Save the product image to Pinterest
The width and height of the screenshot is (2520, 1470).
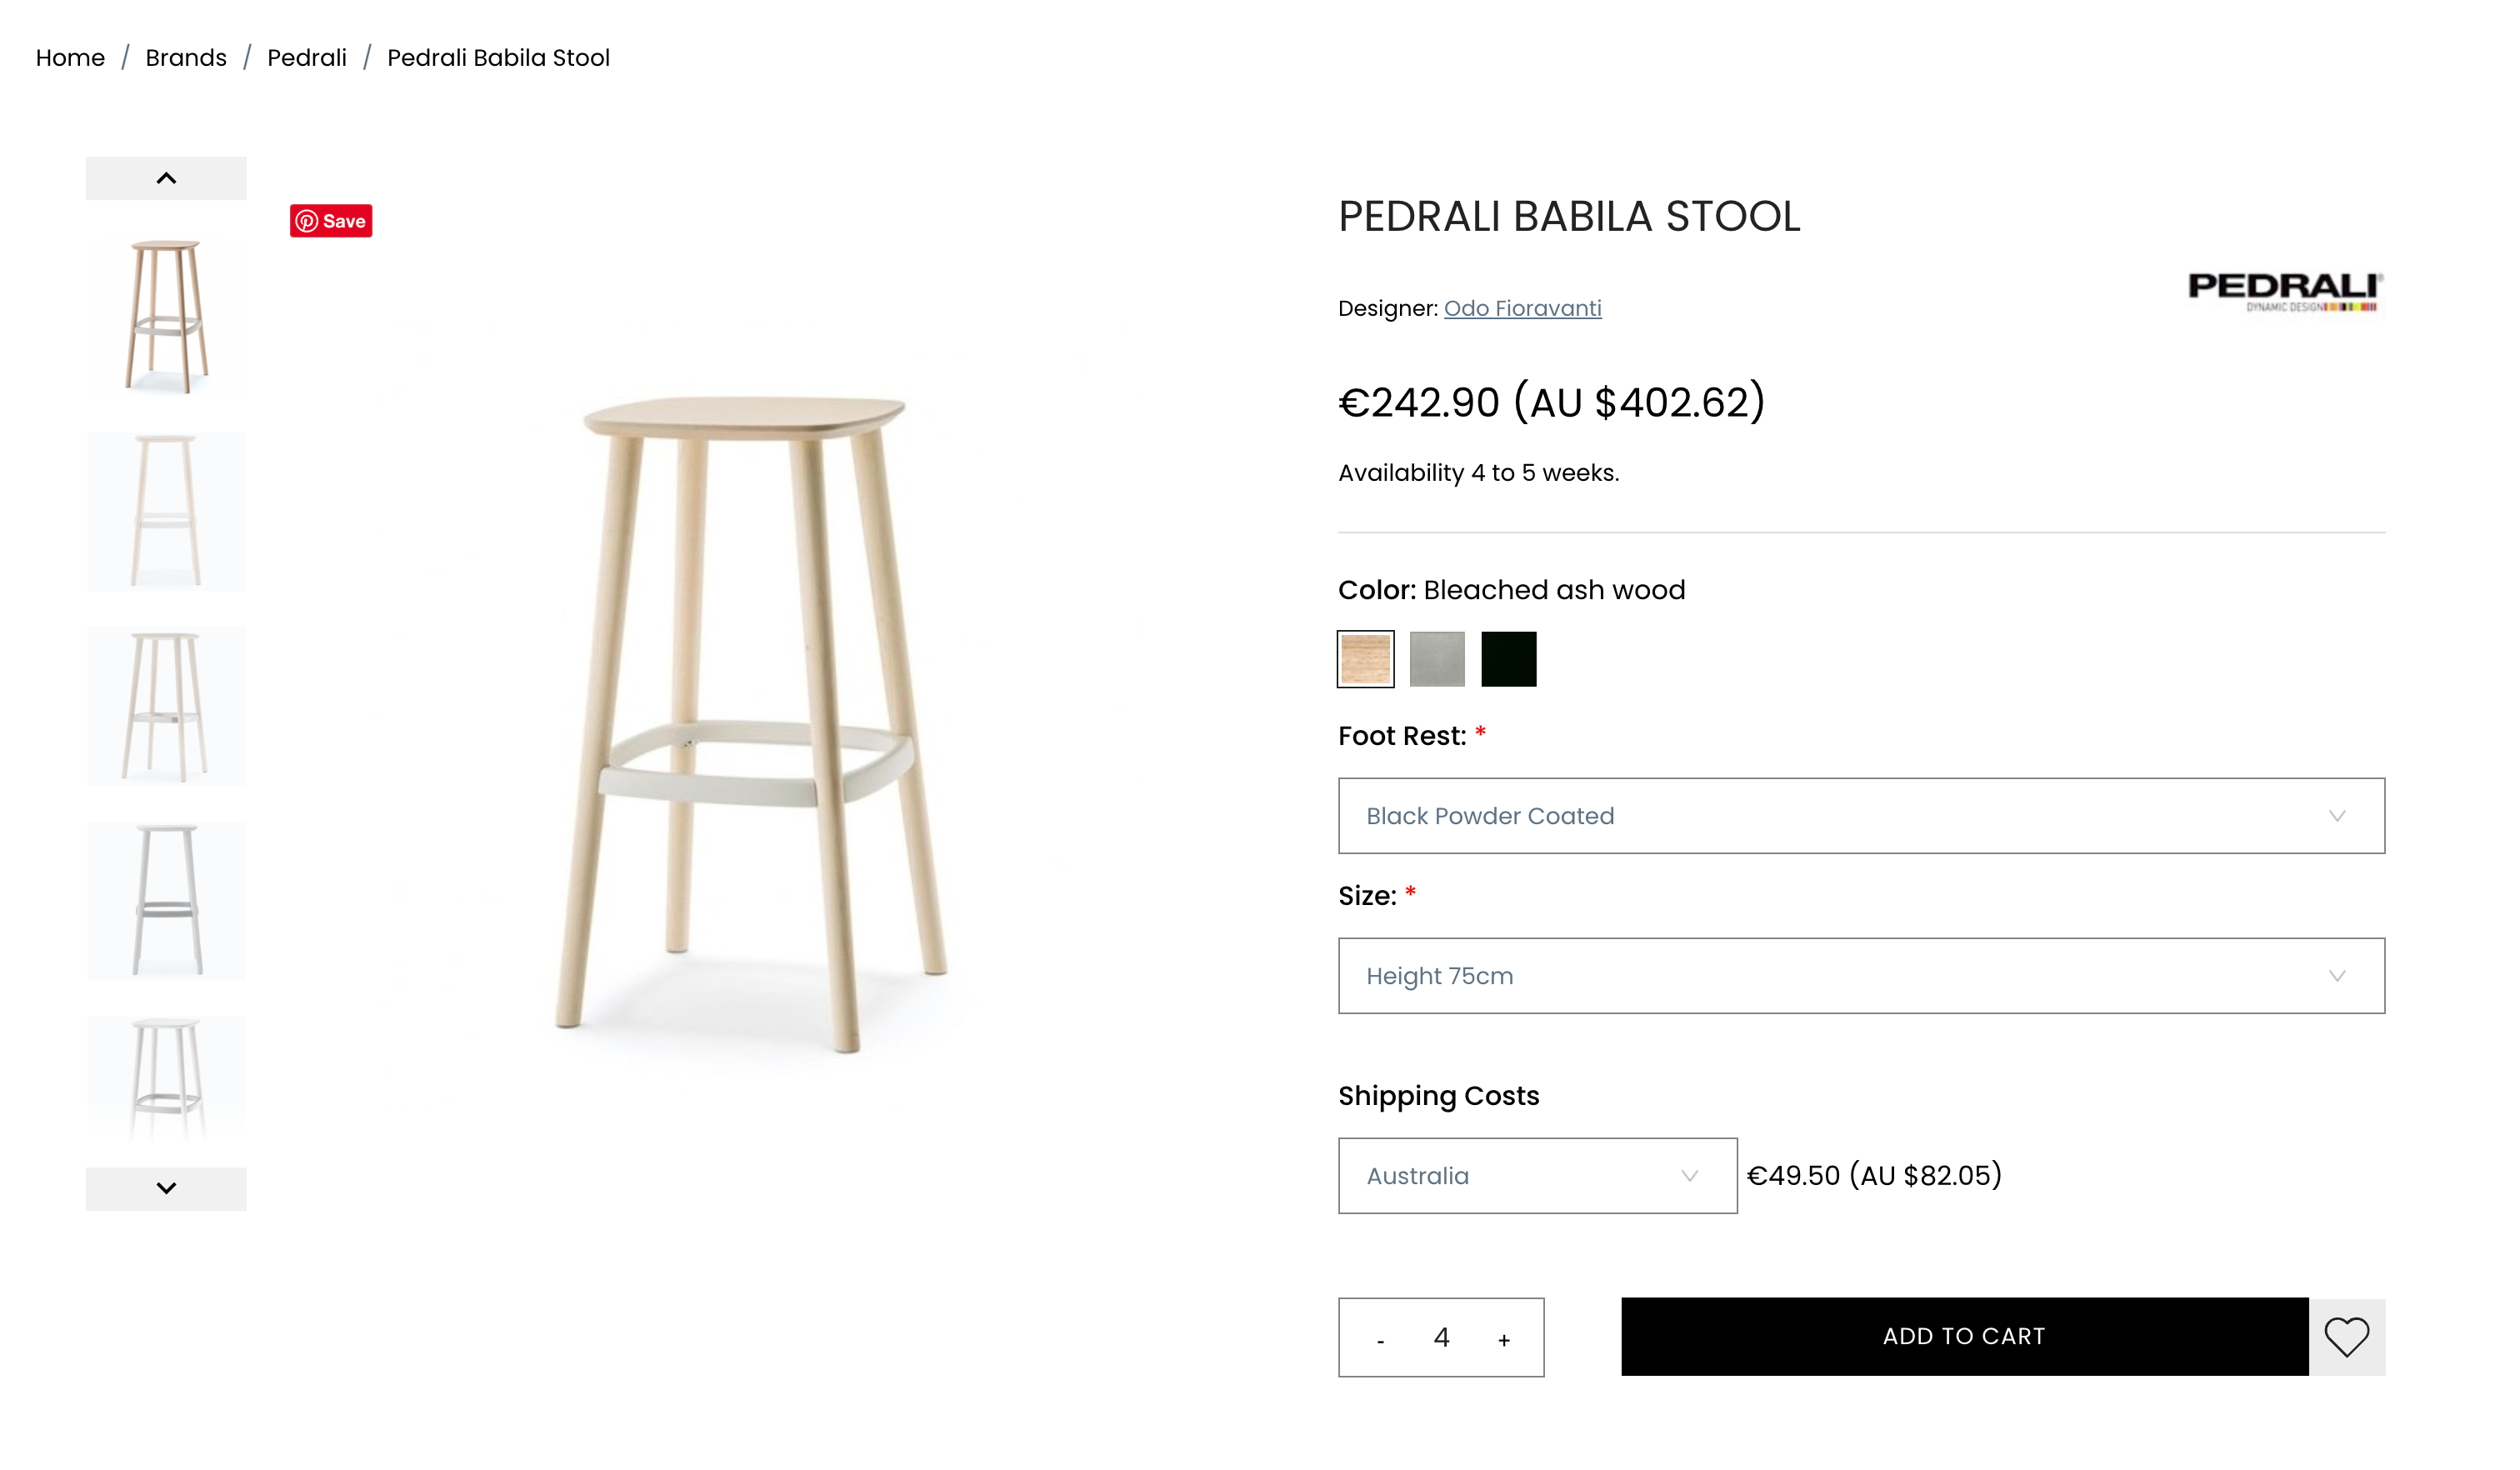(330, 220)
